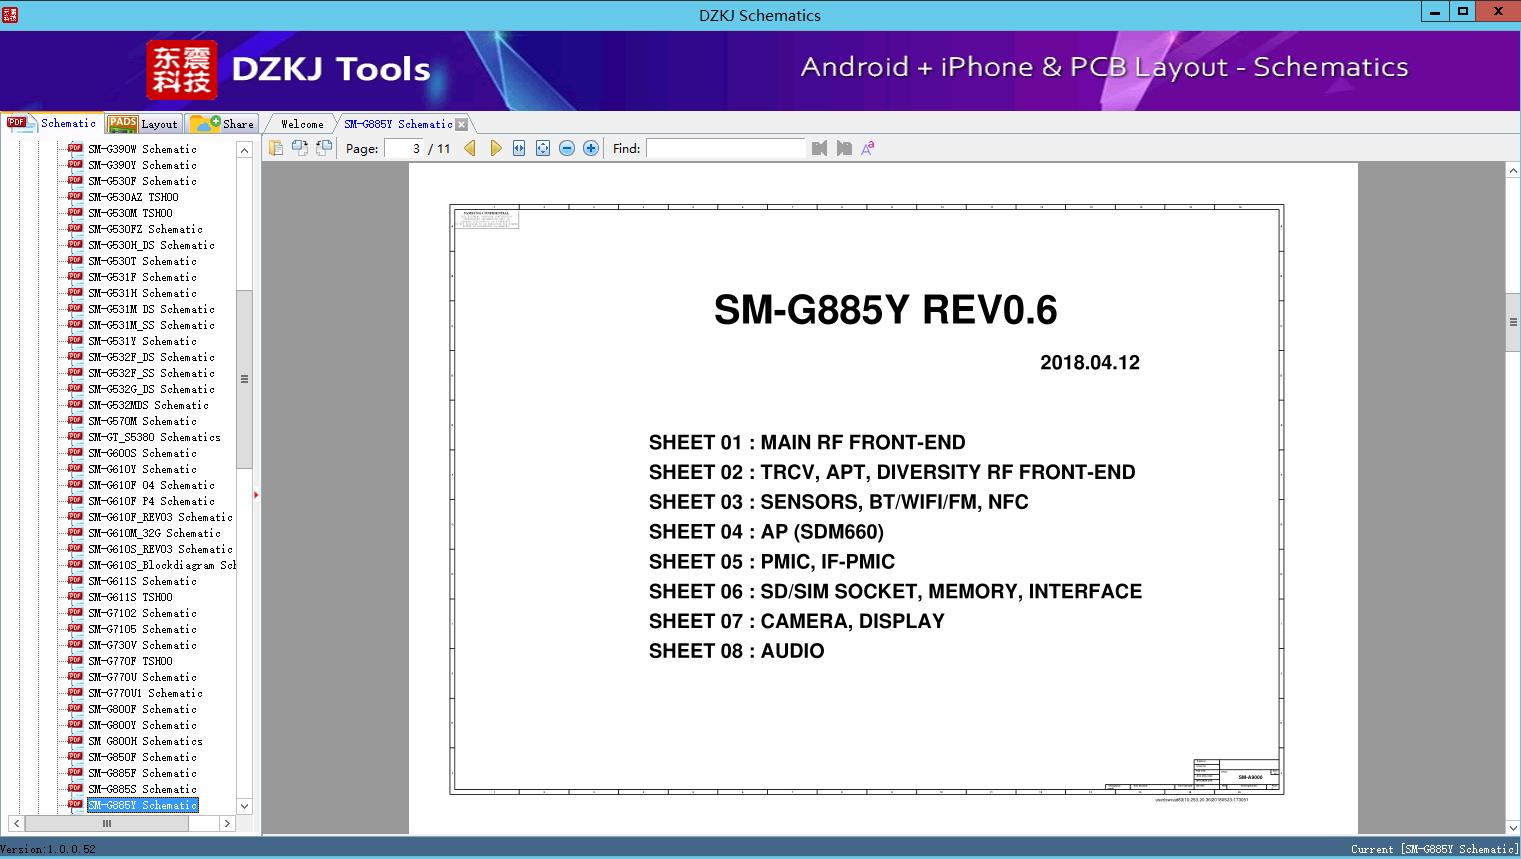Click the fit page icon
Viewport: 1521px width, 859px height.
(x=543, y=148)
